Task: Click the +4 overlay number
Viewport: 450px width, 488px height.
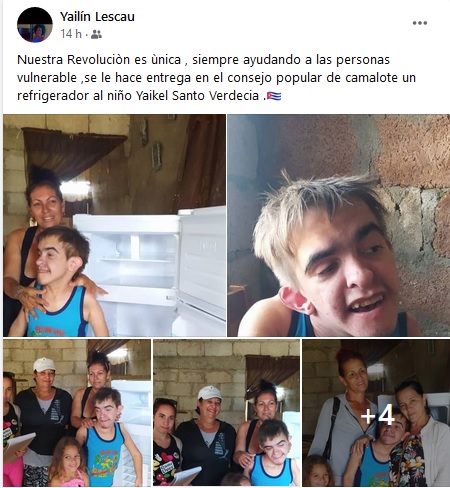Action: (x=378, y=416)
